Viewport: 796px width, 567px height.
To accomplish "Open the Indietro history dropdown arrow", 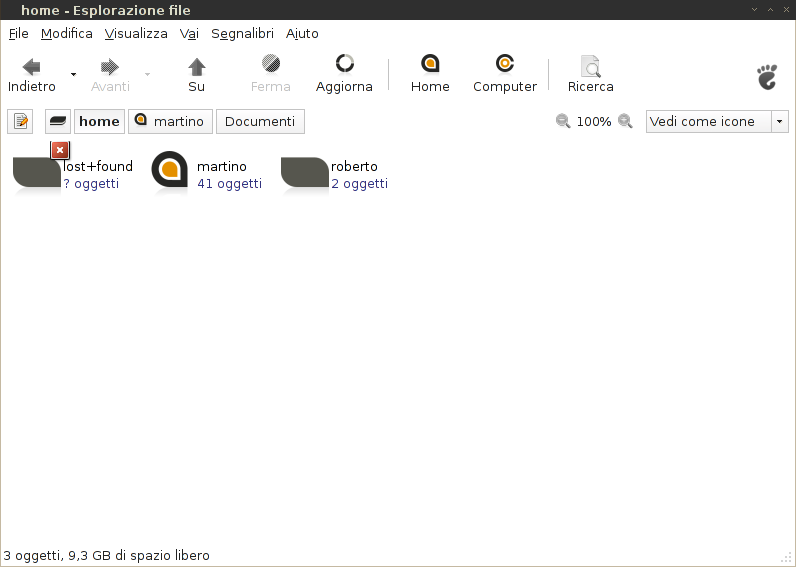I will tap(73, 75).
